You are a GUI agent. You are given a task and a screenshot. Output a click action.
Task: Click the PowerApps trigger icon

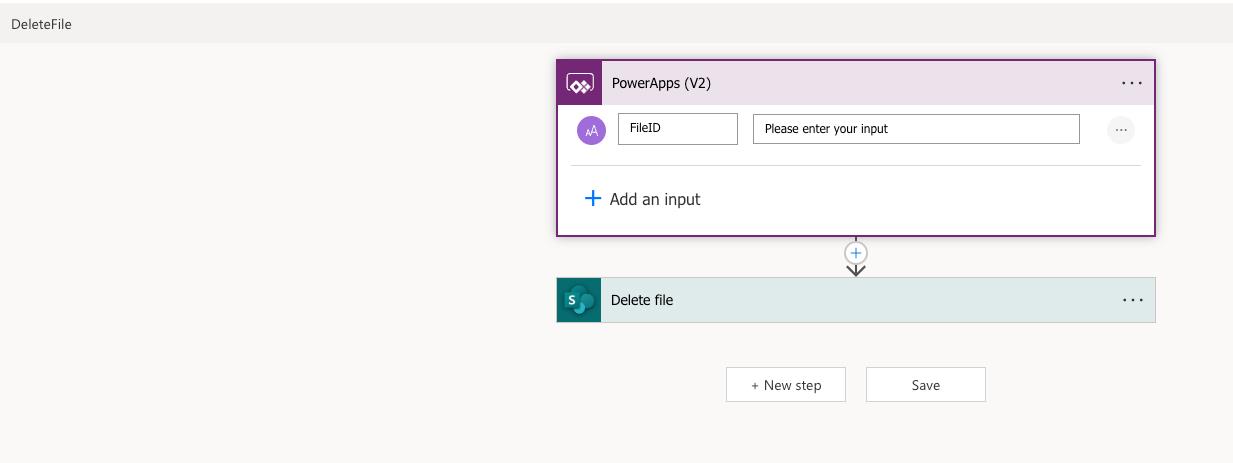580,83
